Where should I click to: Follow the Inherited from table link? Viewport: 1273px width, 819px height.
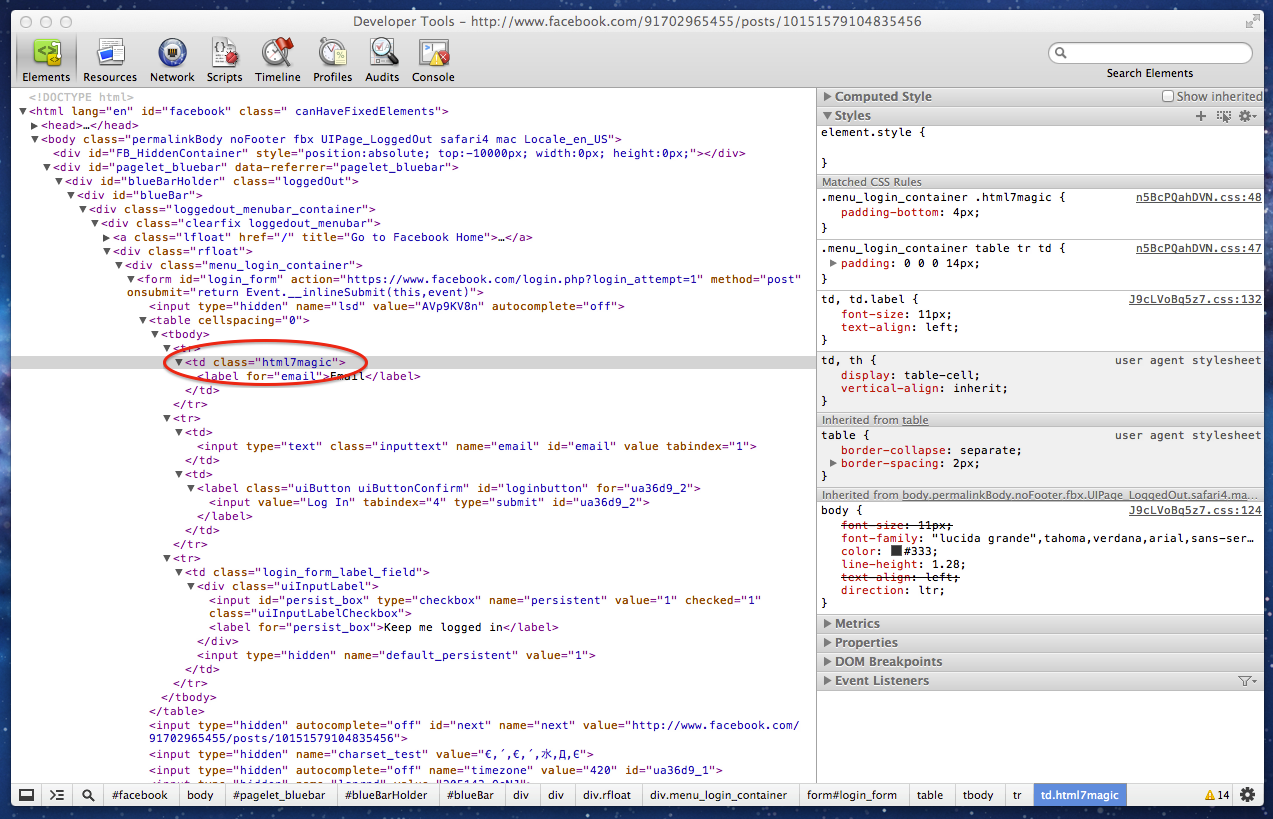point(915,420)
